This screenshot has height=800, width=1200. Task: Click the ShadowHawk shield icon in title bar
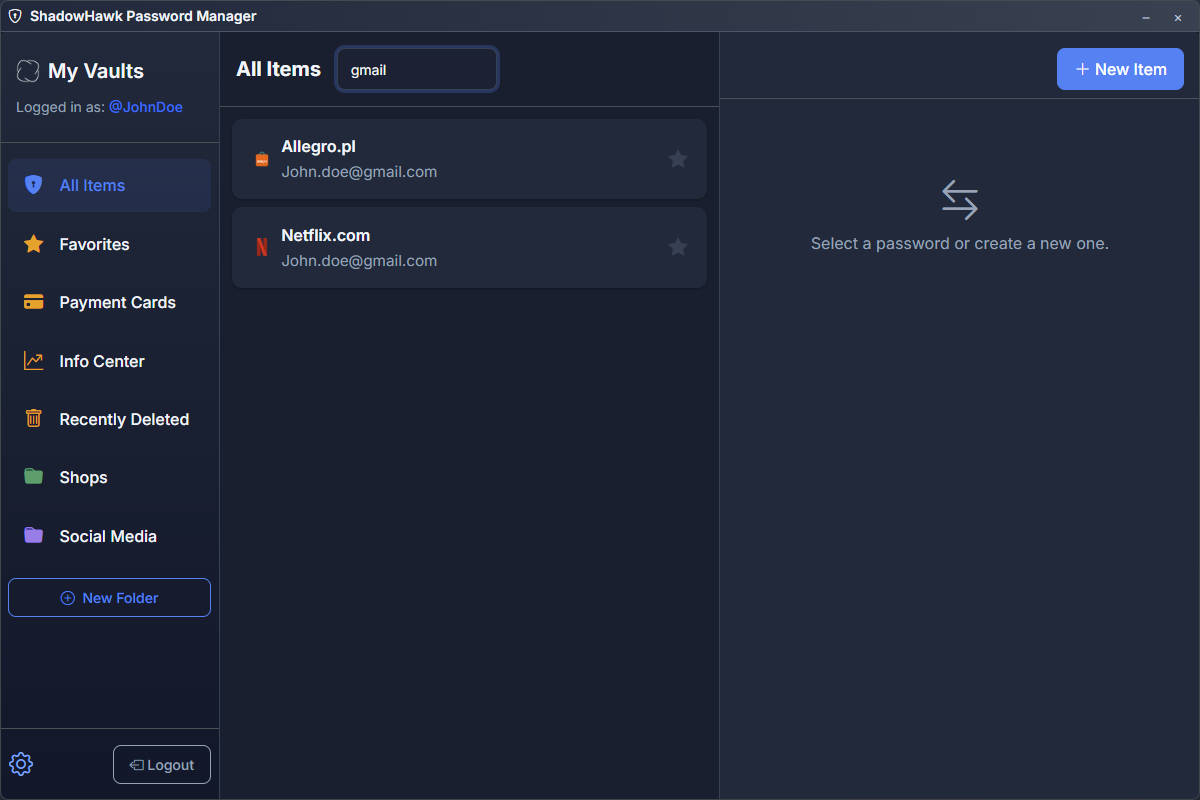(15, 16)
